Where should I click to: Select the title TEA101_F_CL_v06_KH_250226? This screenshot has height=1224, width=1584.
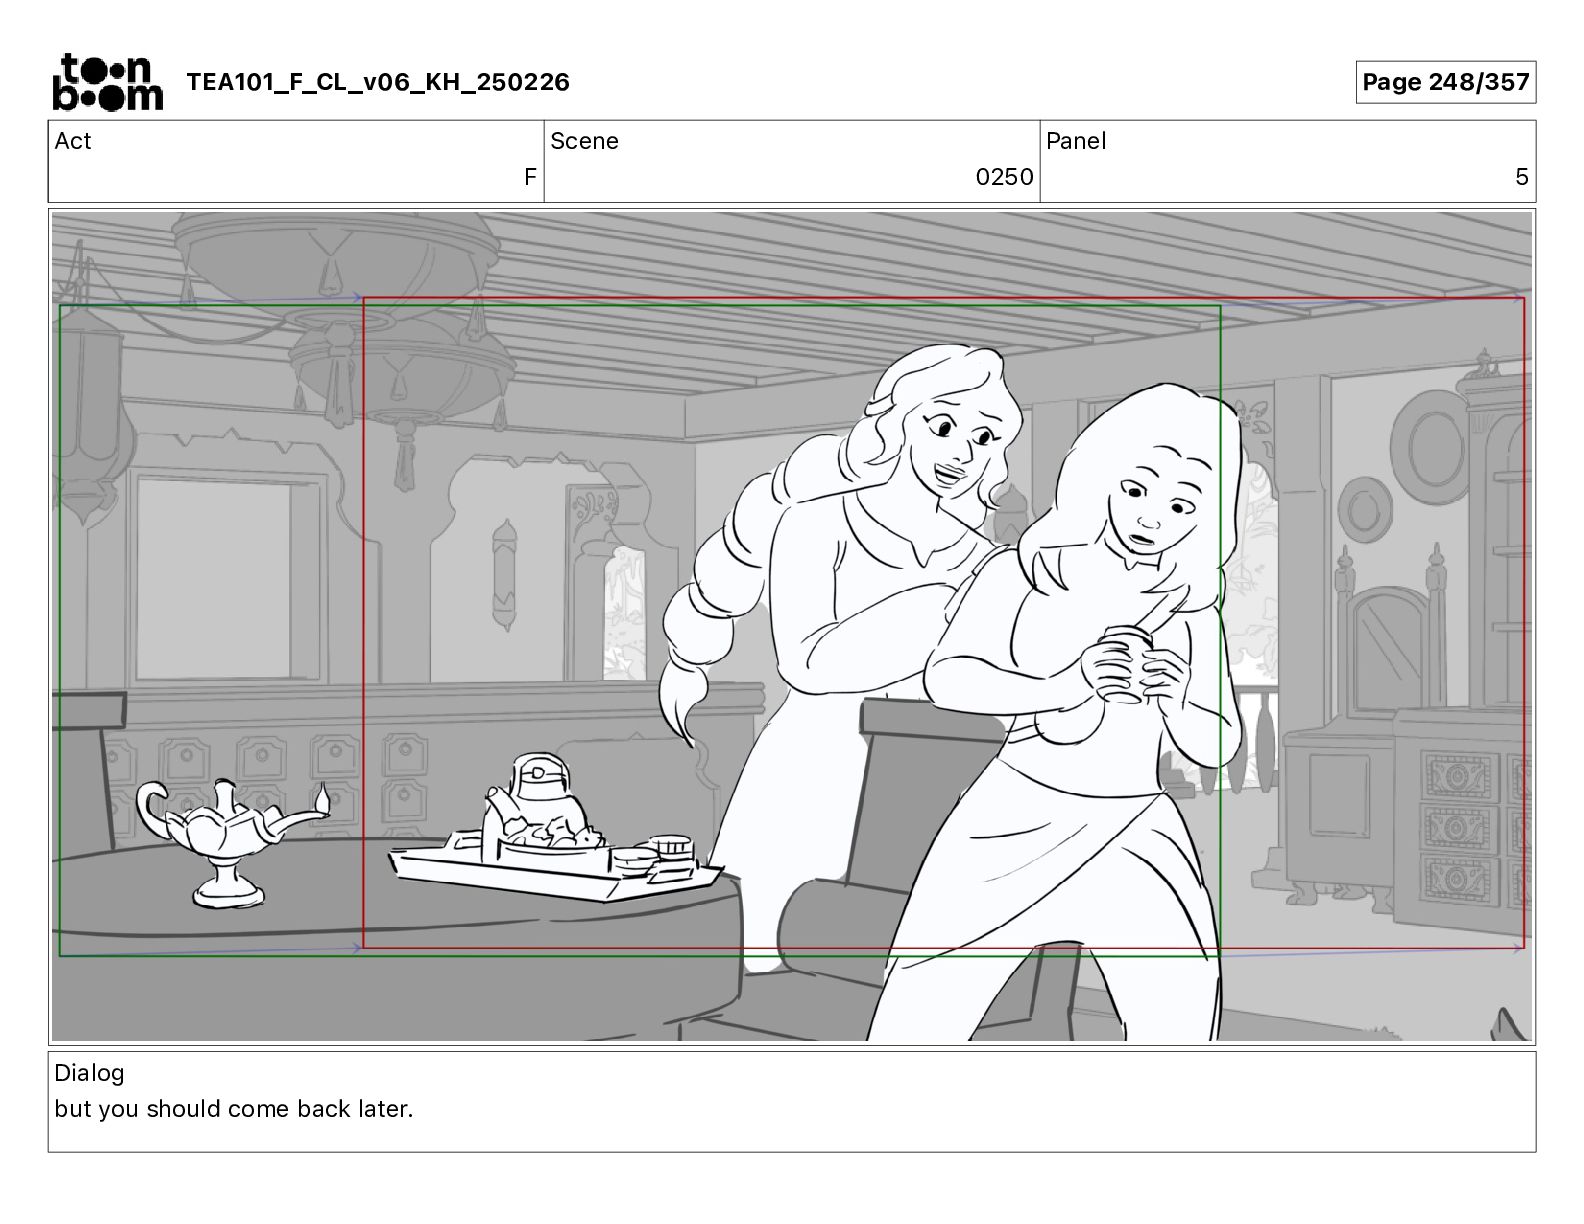(x=378, y=82)
